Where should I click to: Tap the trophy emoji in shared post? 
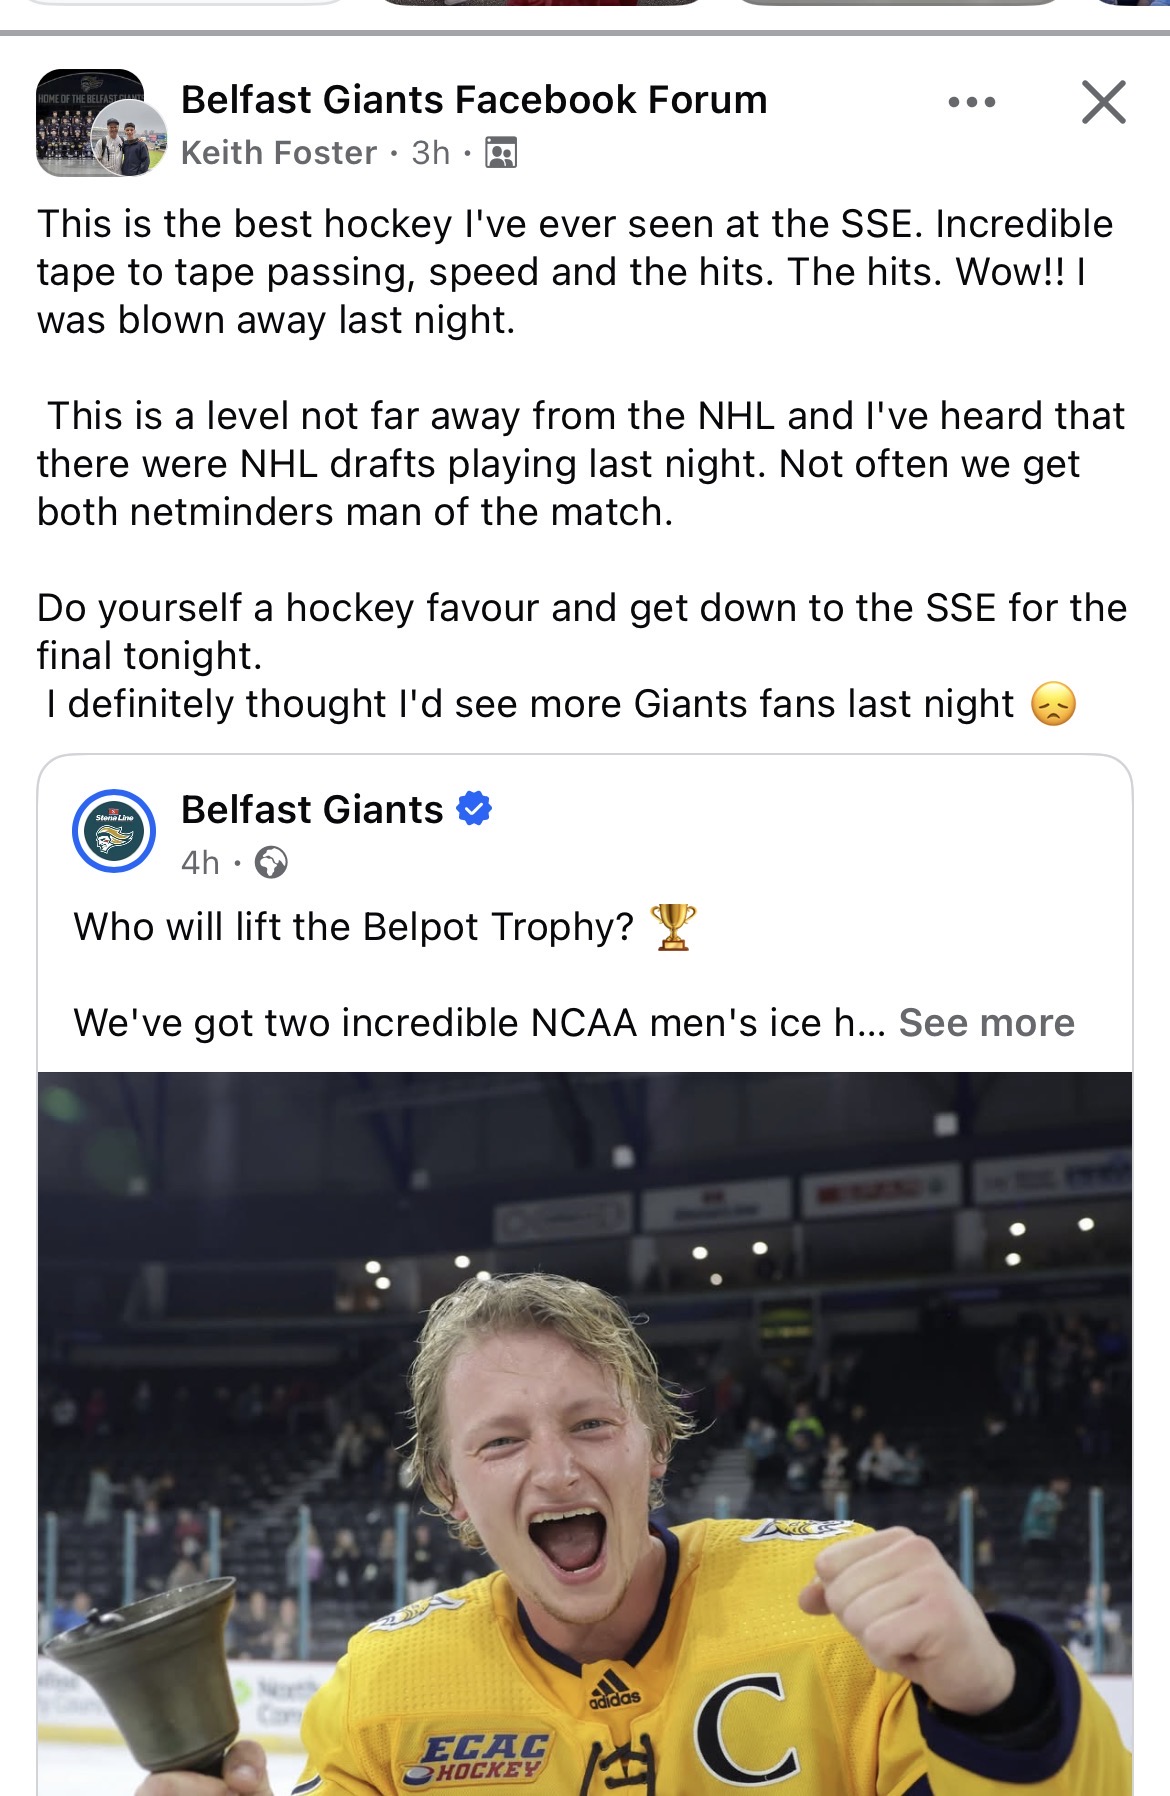coord(673,927)
